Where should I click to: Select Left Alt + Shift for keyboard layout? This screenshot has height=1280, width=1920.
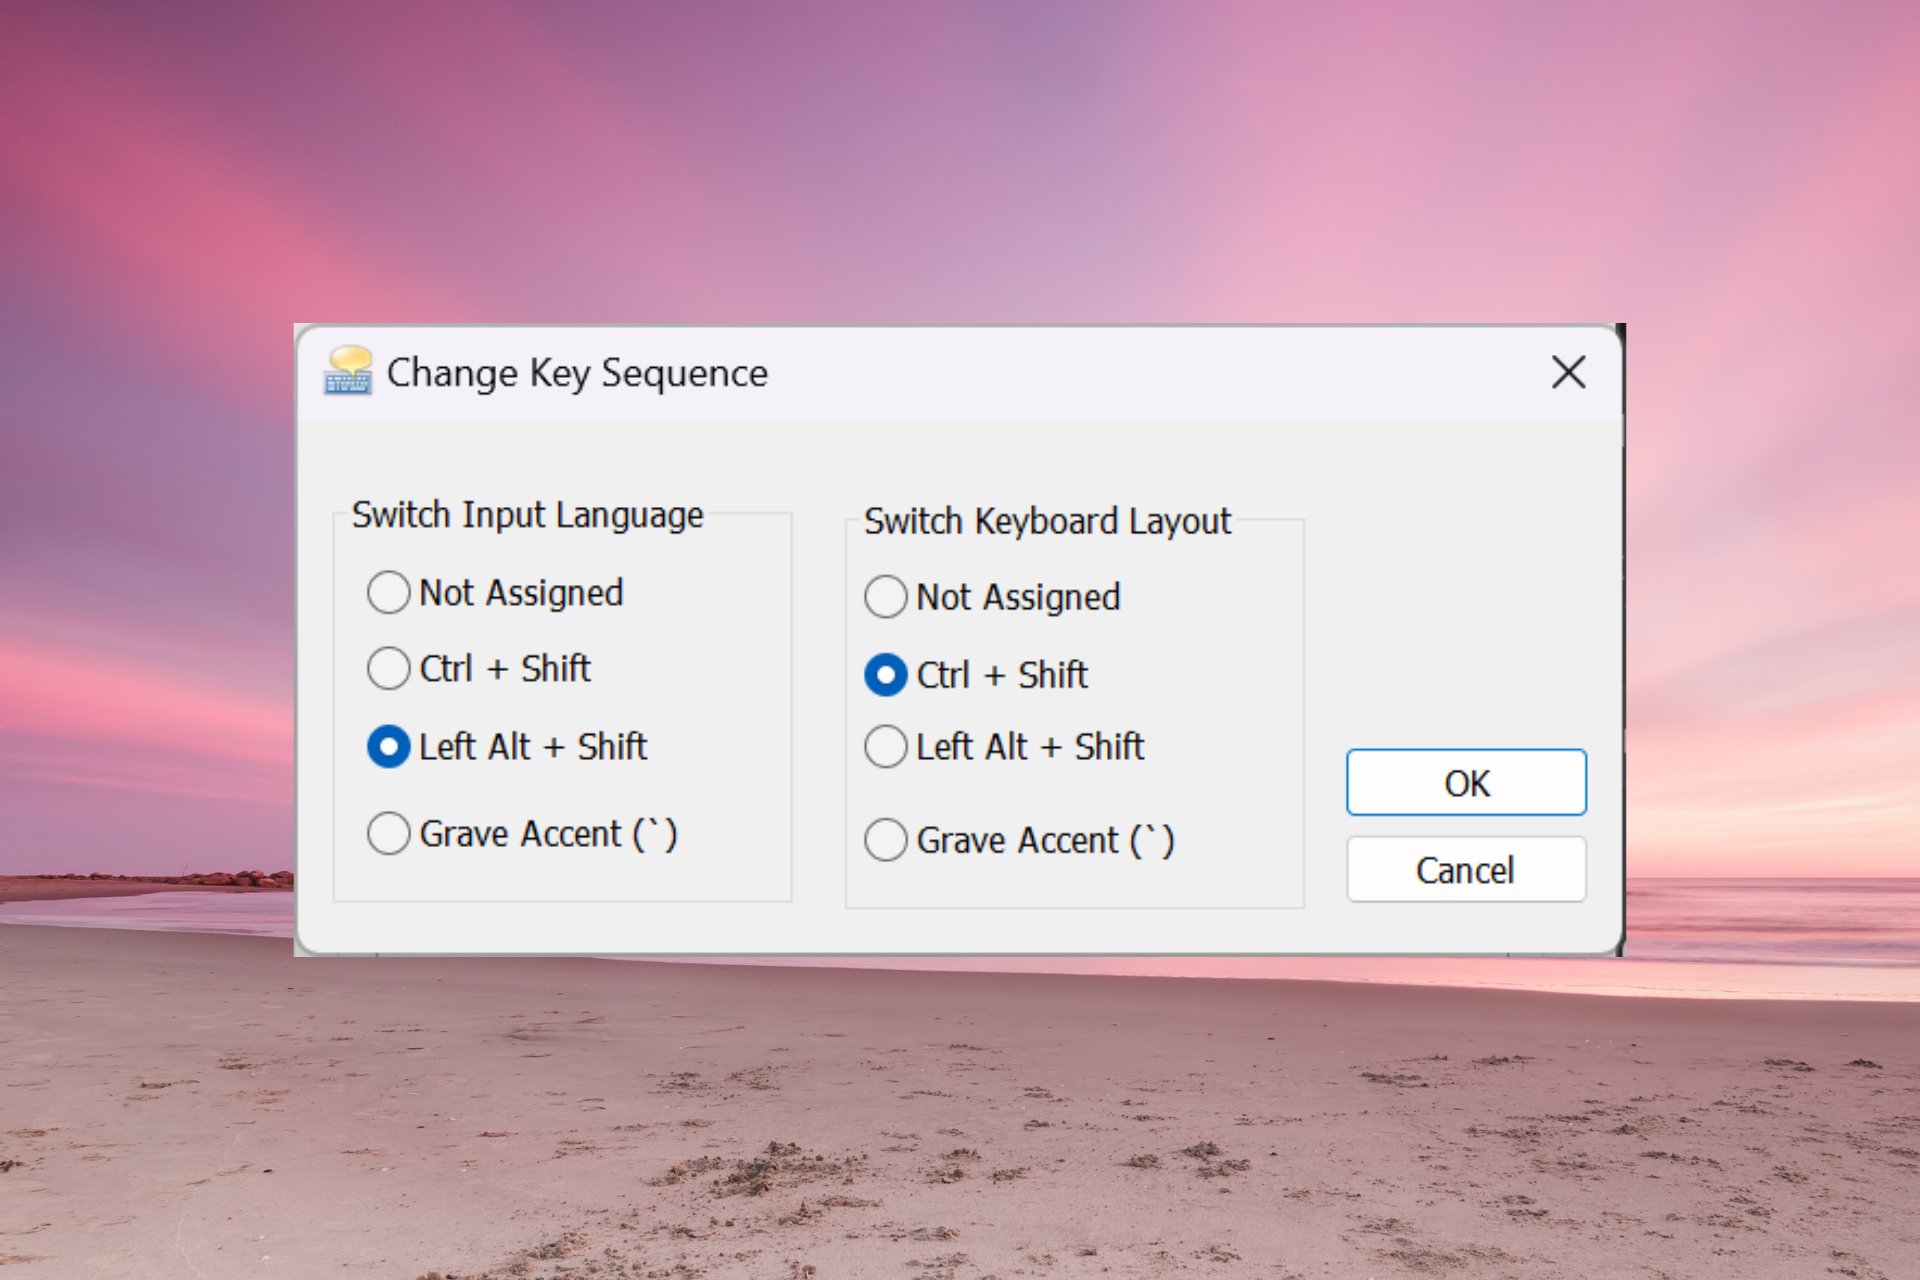coord(884,746)
